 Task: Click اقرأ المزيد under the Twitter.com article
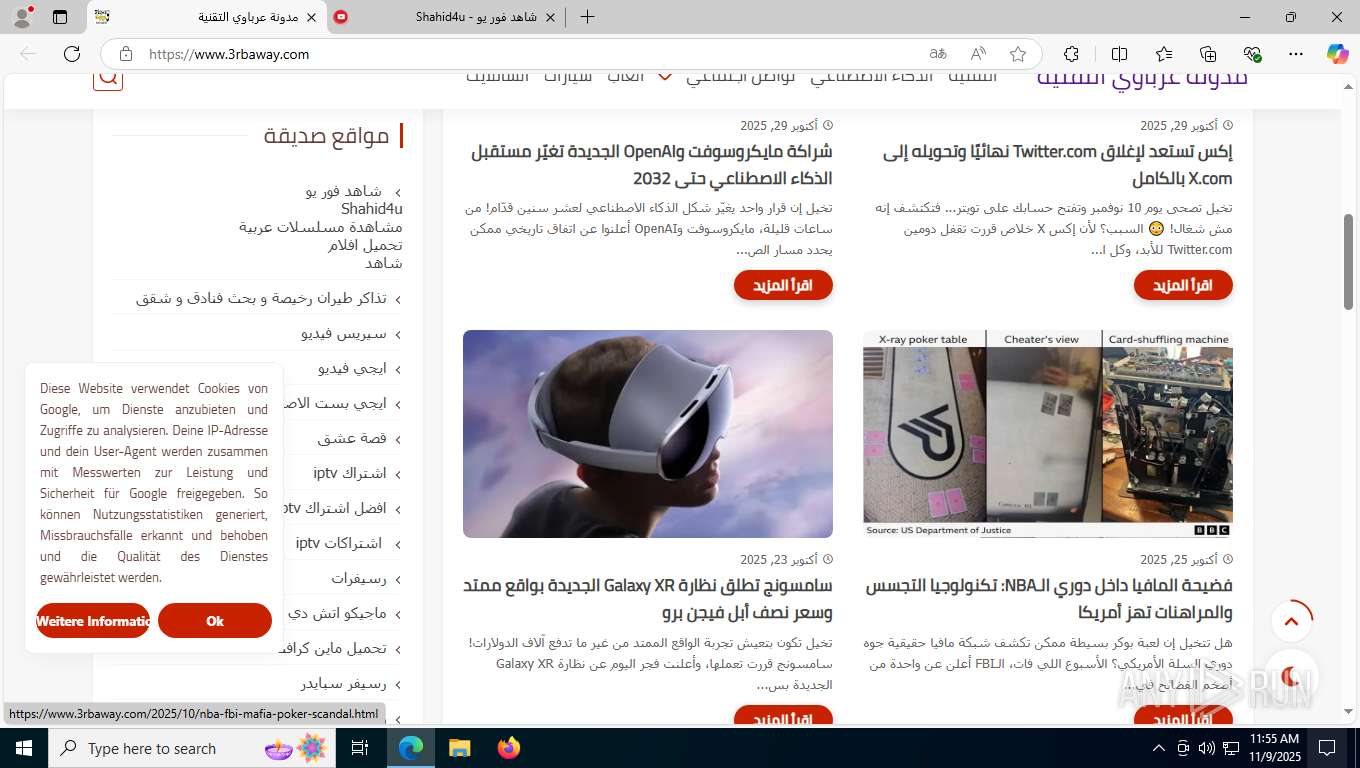(1183, 285)
